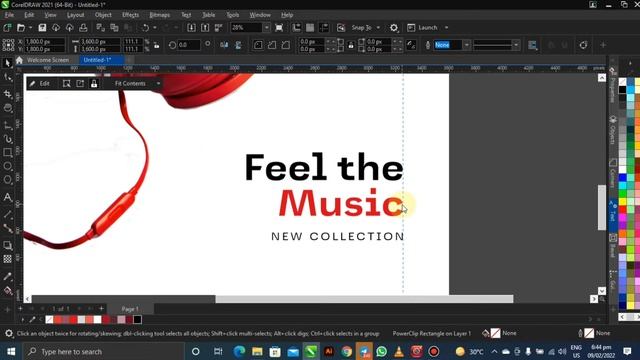Click the Open folder icon
Viewport: 640px width, 360px height.
click(x=21, y=28)
